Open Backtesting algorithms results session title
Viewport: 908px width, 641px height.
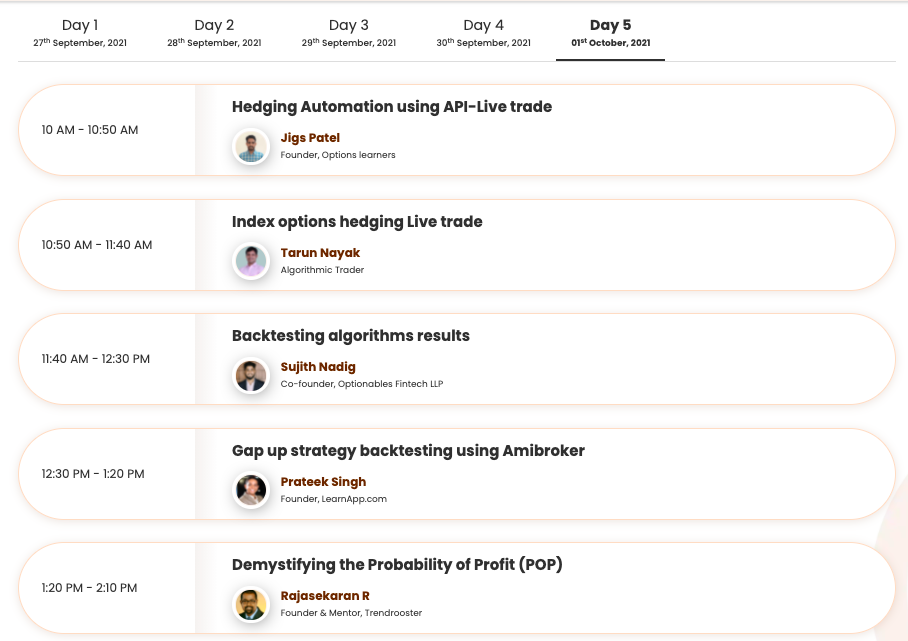pyautogui.click(x=350, y=336)
